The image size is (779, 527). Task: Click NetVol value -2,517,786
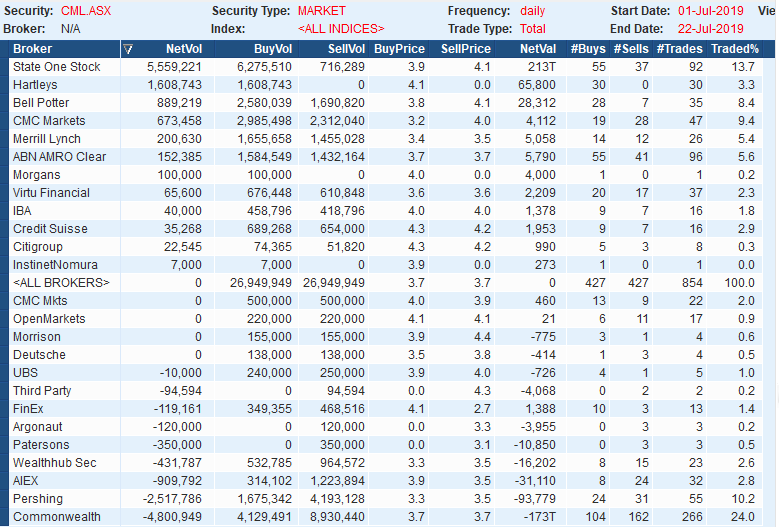pos(172,499)
